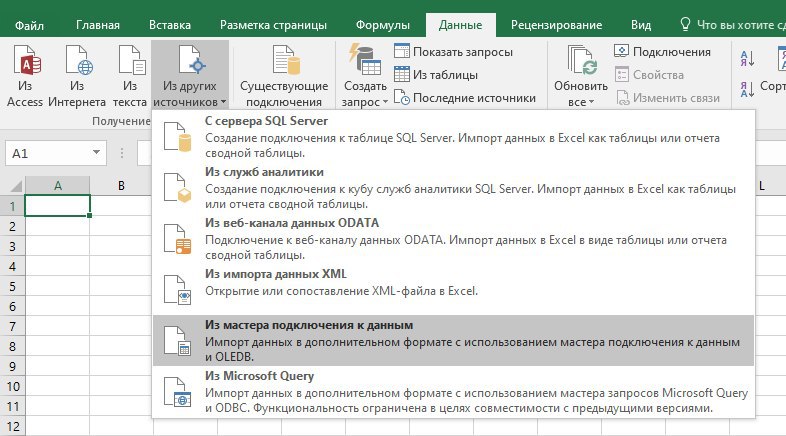Click Edit Links (Изменить связи)

pos(668,98)
